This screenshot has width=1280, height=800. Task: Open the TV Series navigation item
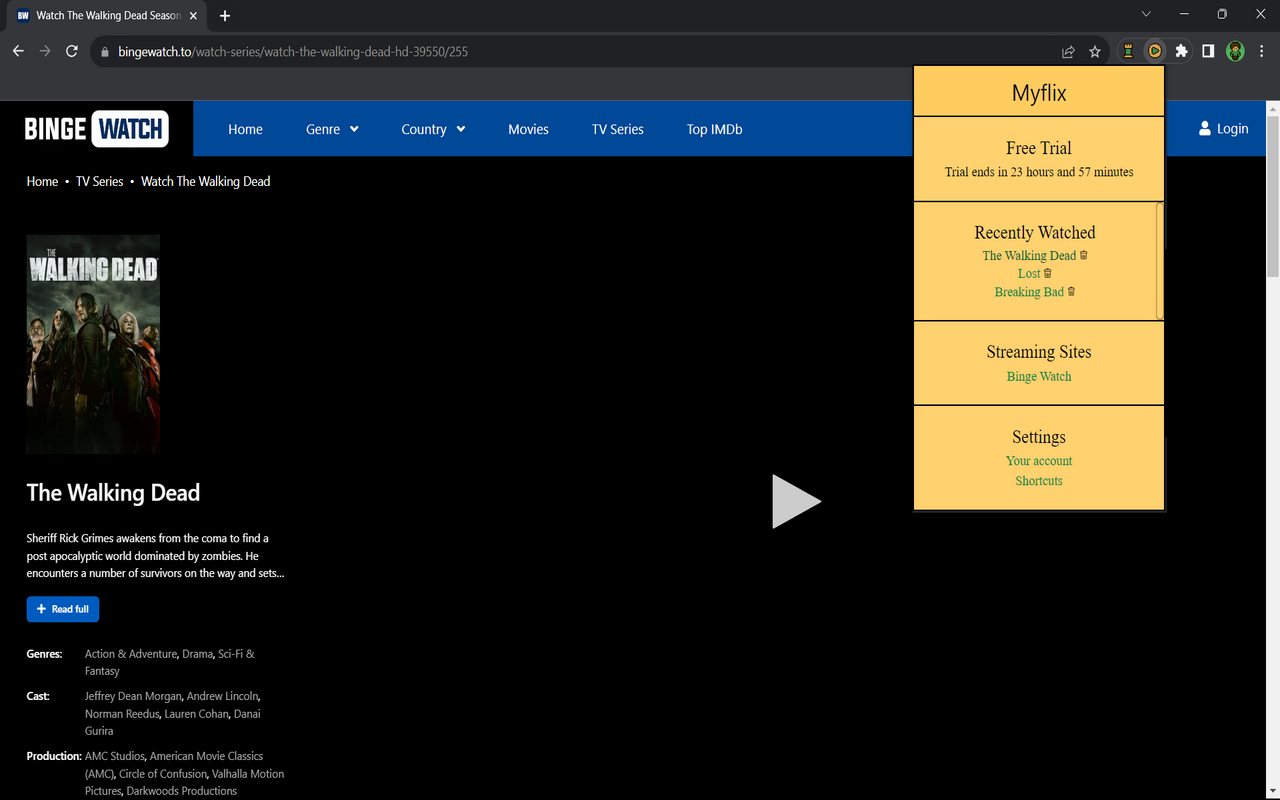[x=618, y=129]
